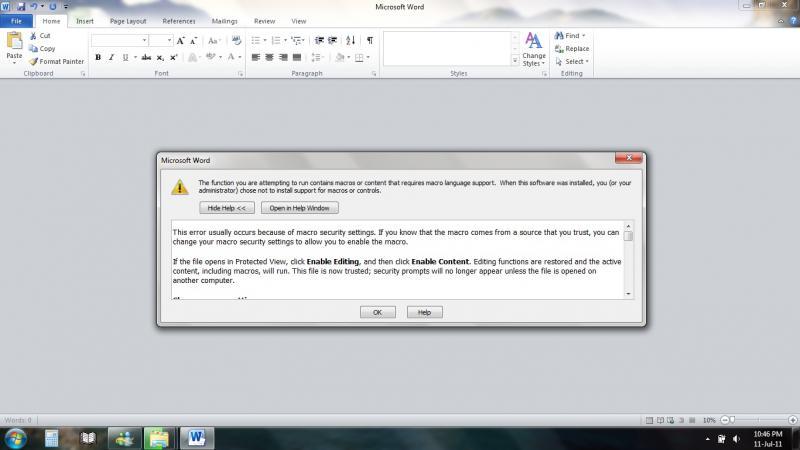Click Open in Help Window button
The image size is (800, 450).
coord(299,208)
